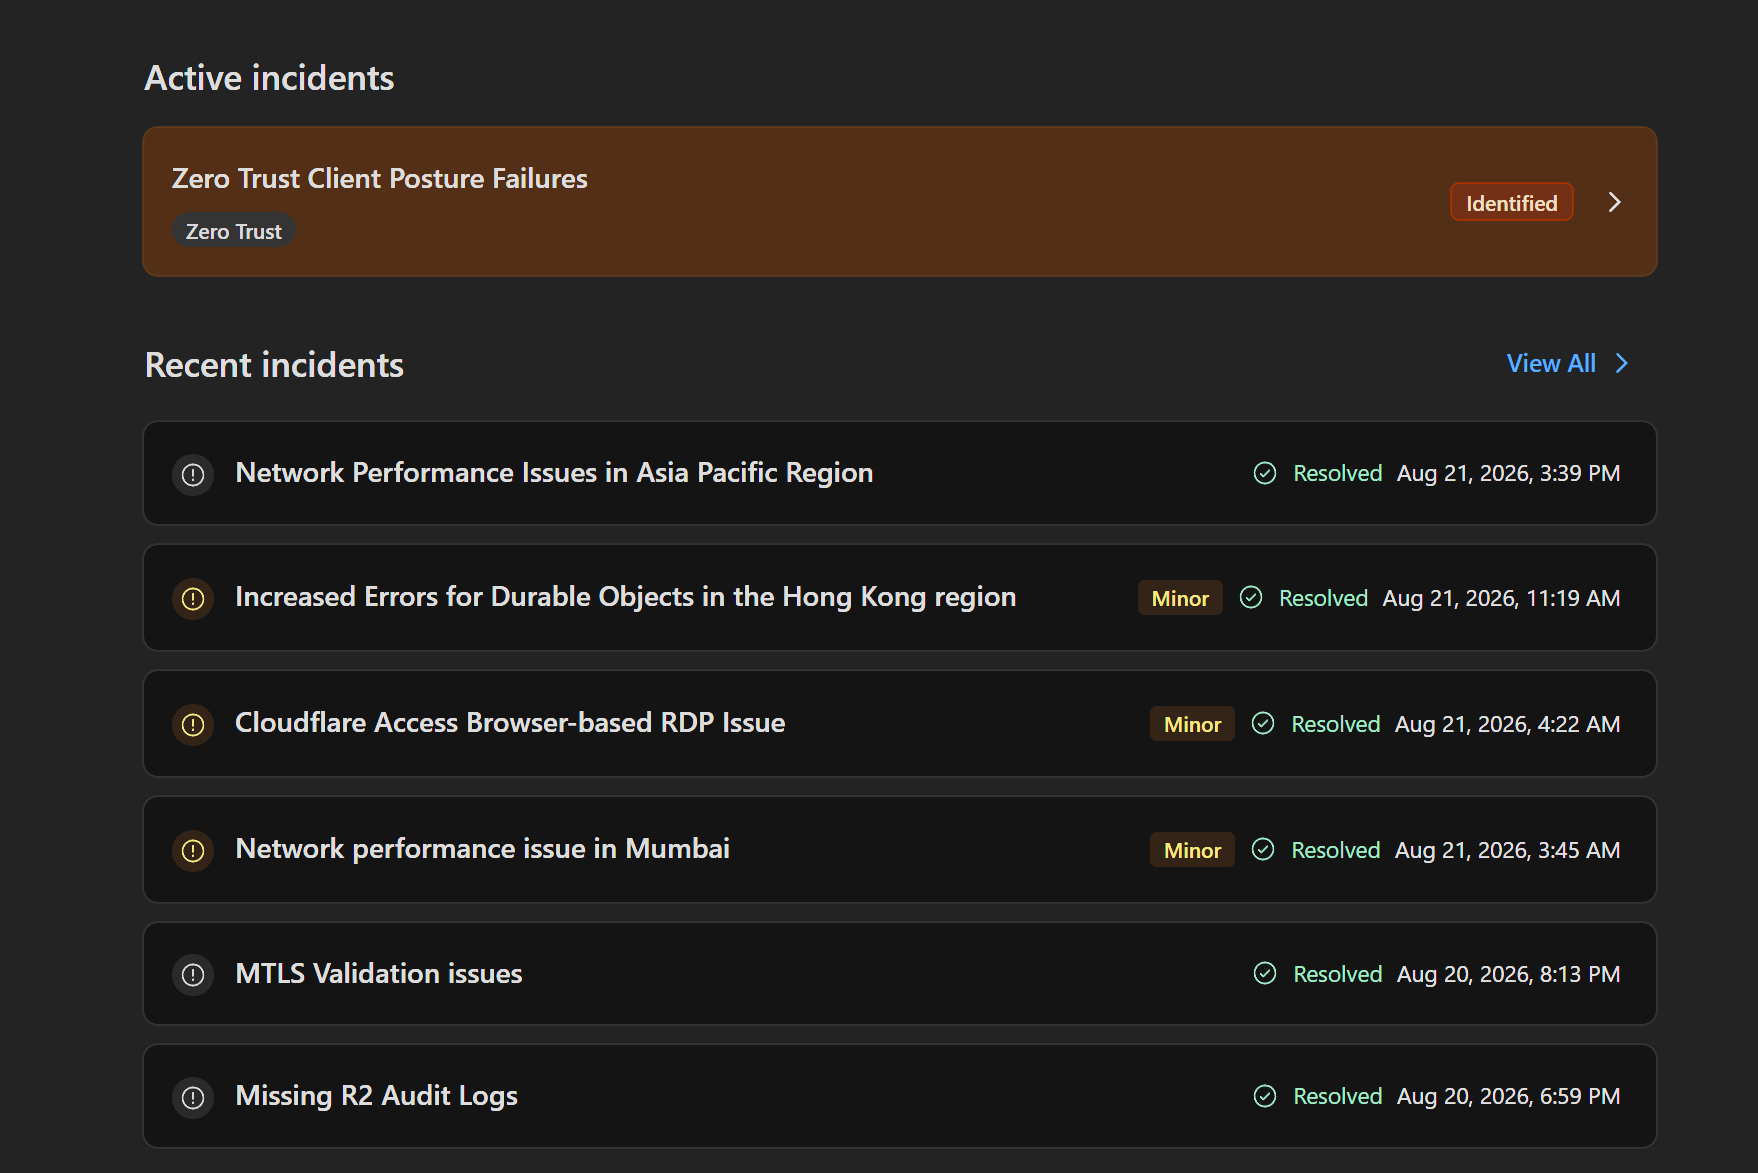Select the timestamp Aug 21, 2026, 11:19 AM
Image resolution: width=1758 pixels, height=1173 pixels.
pos(1501,598)
